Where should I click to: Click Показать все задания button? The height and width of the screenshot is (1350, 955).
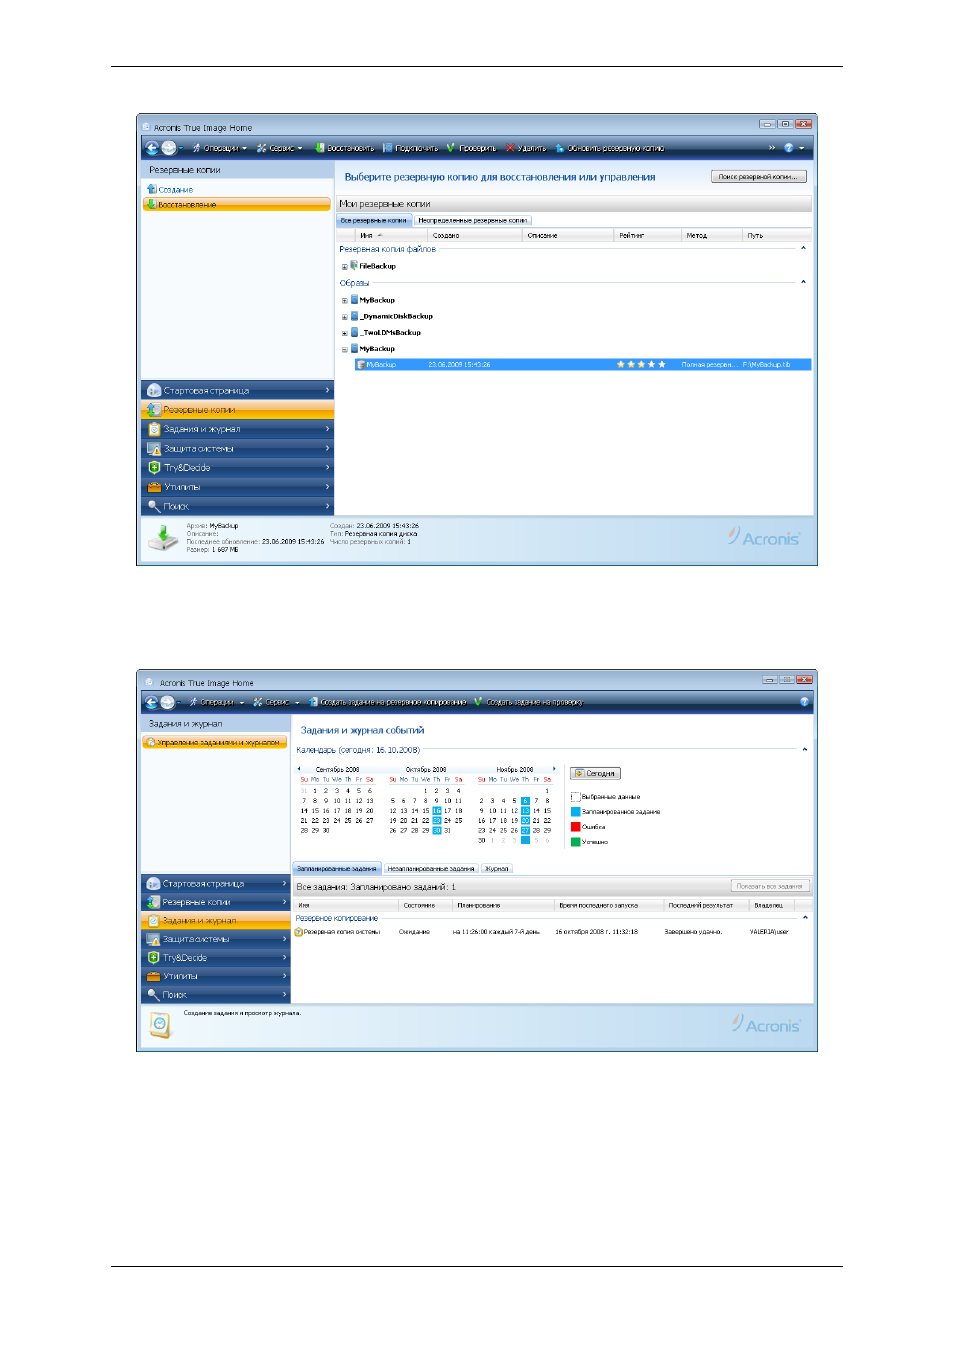(x=769, y=886)
